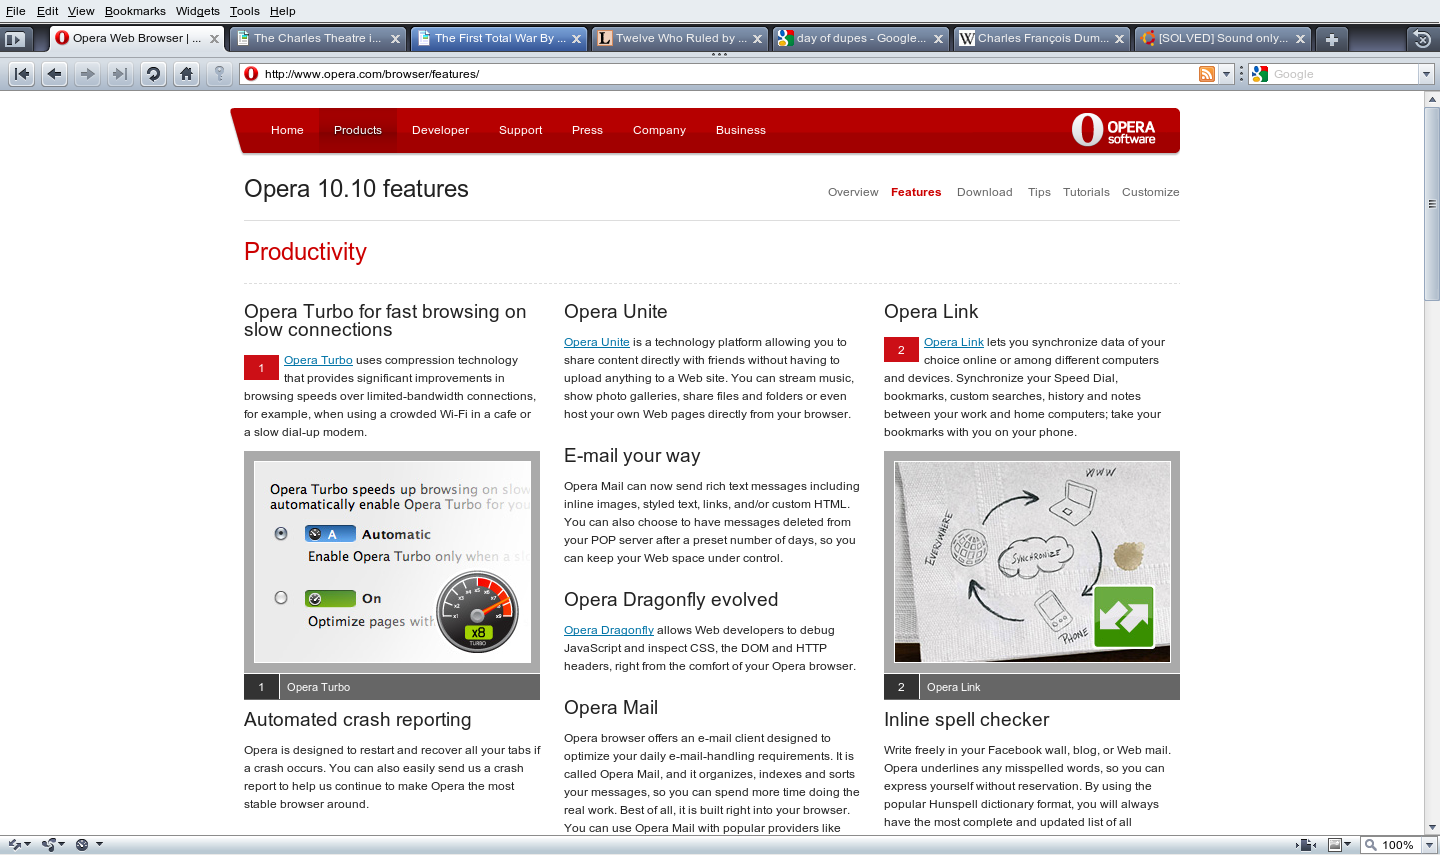Image resolution: width=1440 pixels, height=855 pixels.
Task: Select the Automatic radio option in the Turbo screenshot
Action: pyautogui.click(x=281, y=533)
